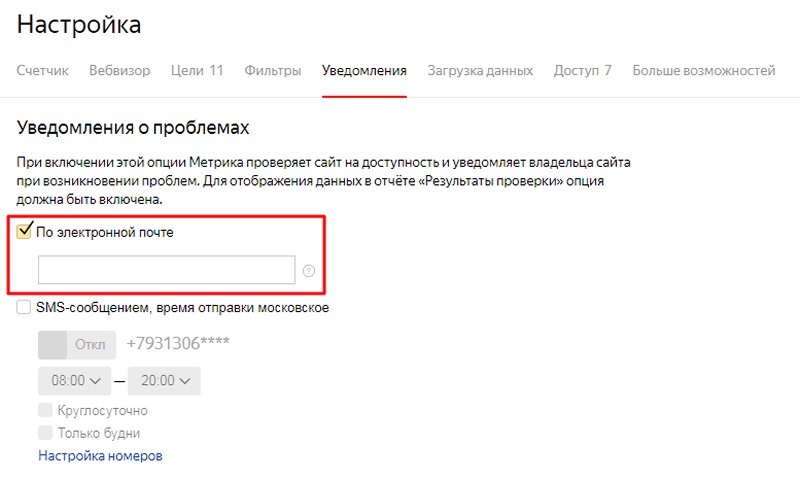800x480 pixels.
Task: Click the active 'Уведомления' tab
Action: [x=364, y=71]
